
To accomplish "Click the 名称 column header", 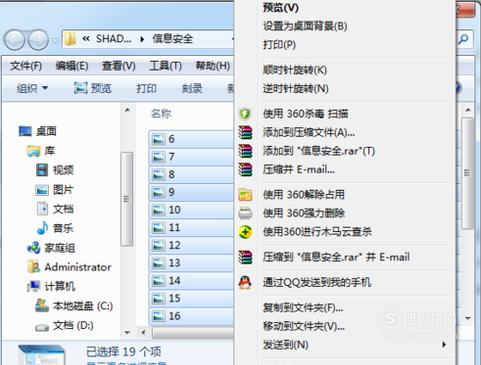I will tap(161, 114).
